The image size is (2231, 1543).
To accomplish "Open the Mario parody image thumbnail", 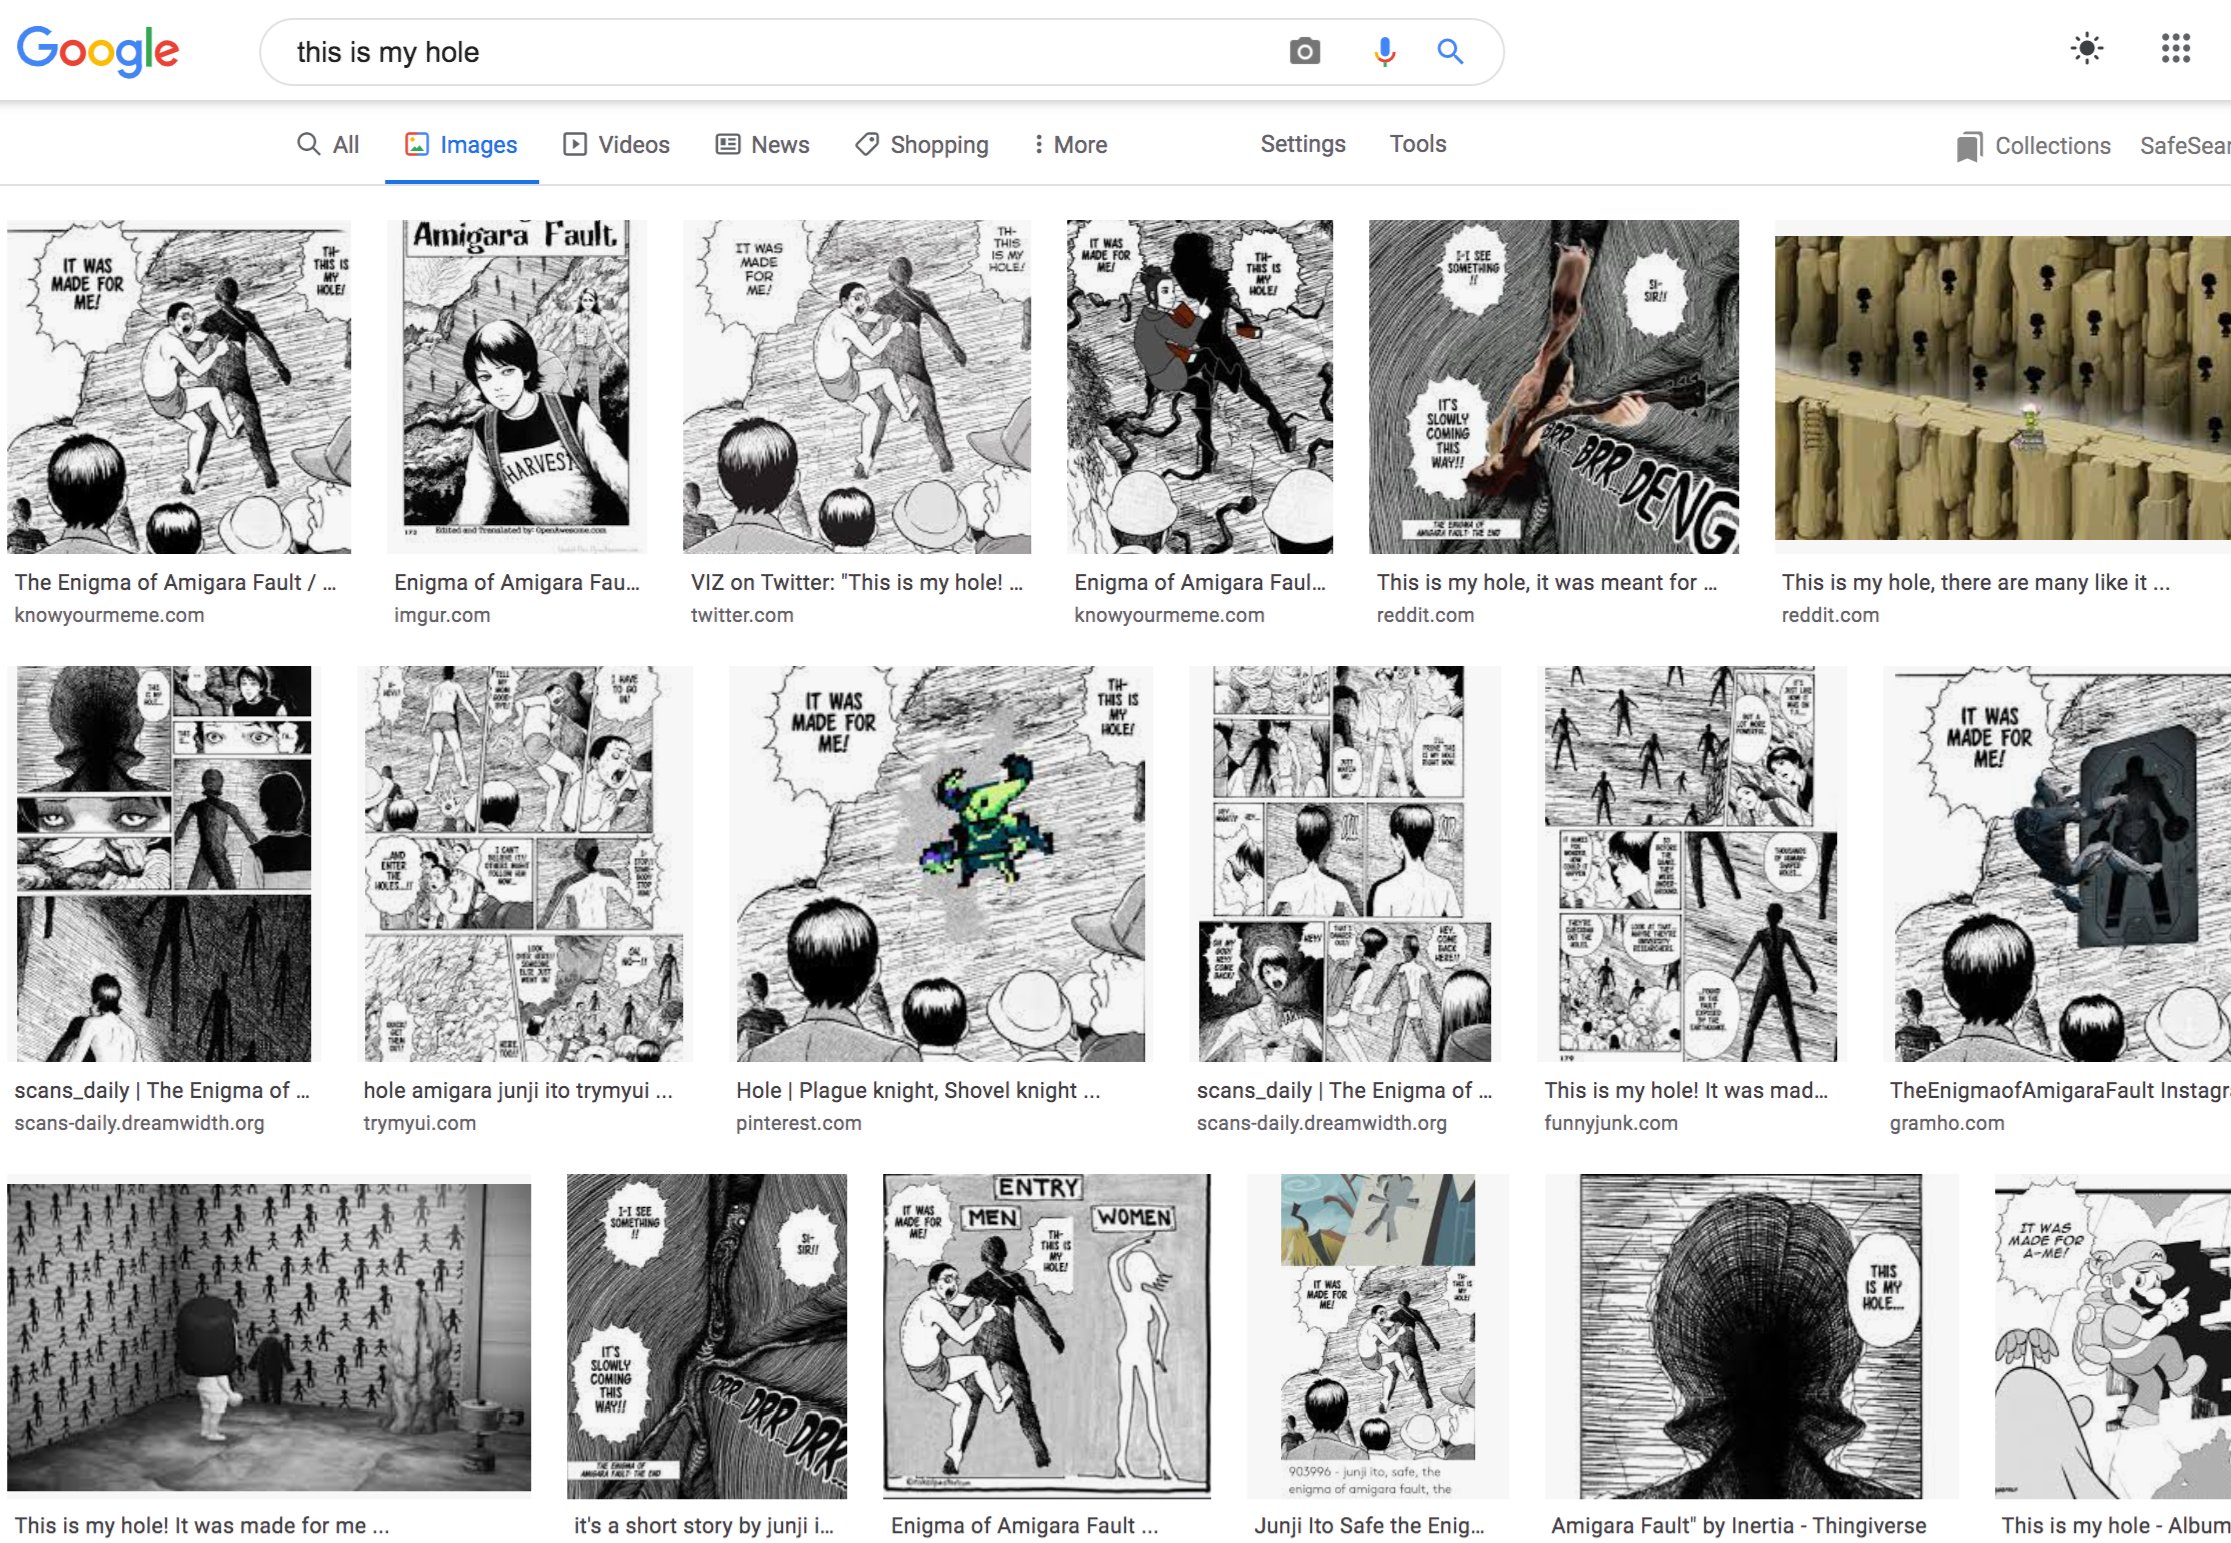I will (x=2113, y=1336).
